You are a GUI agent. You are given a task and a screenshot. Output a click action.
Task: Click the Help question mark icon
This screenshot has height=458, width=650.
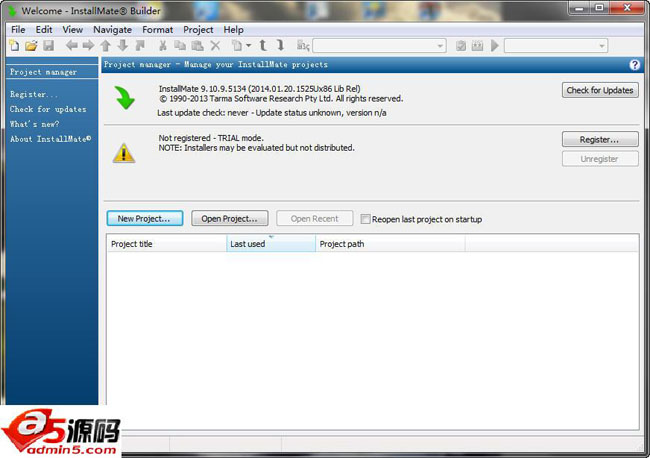click(634, 65)
